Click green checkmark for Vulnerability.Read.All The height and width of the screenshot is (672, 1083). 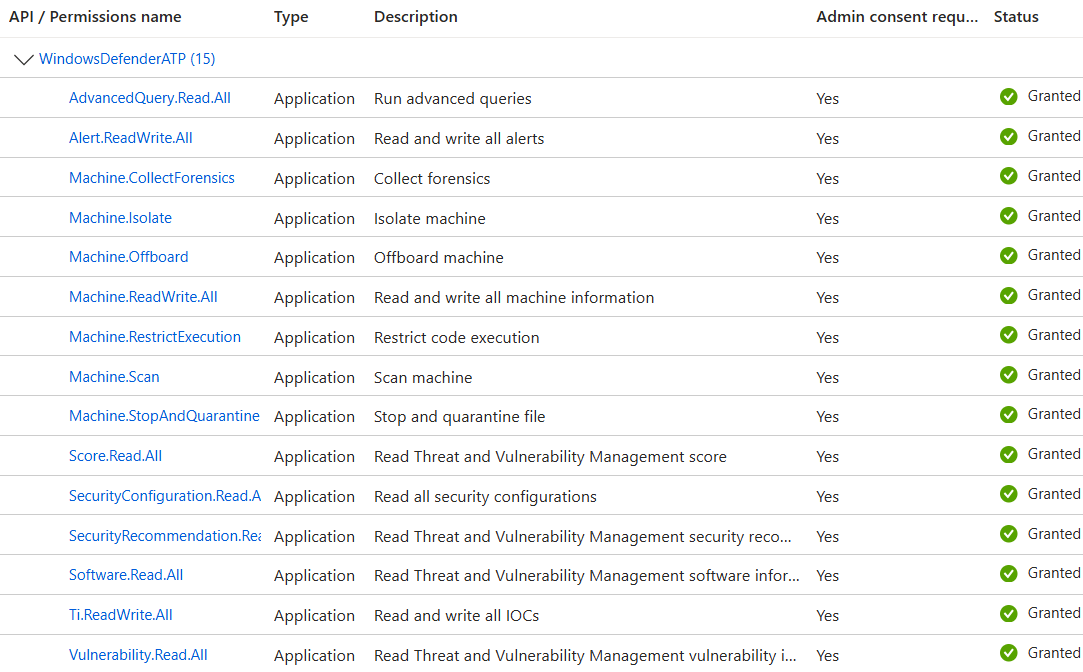(x=1008, y=653)
